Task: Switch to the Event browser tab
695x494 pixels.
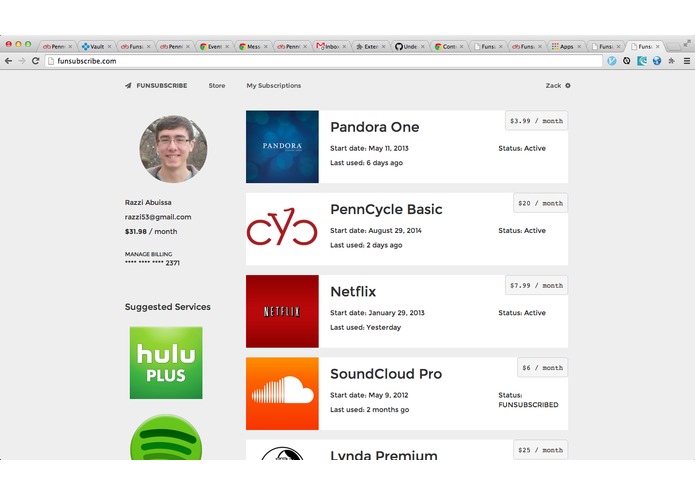Action: click(x=215, y=47)
